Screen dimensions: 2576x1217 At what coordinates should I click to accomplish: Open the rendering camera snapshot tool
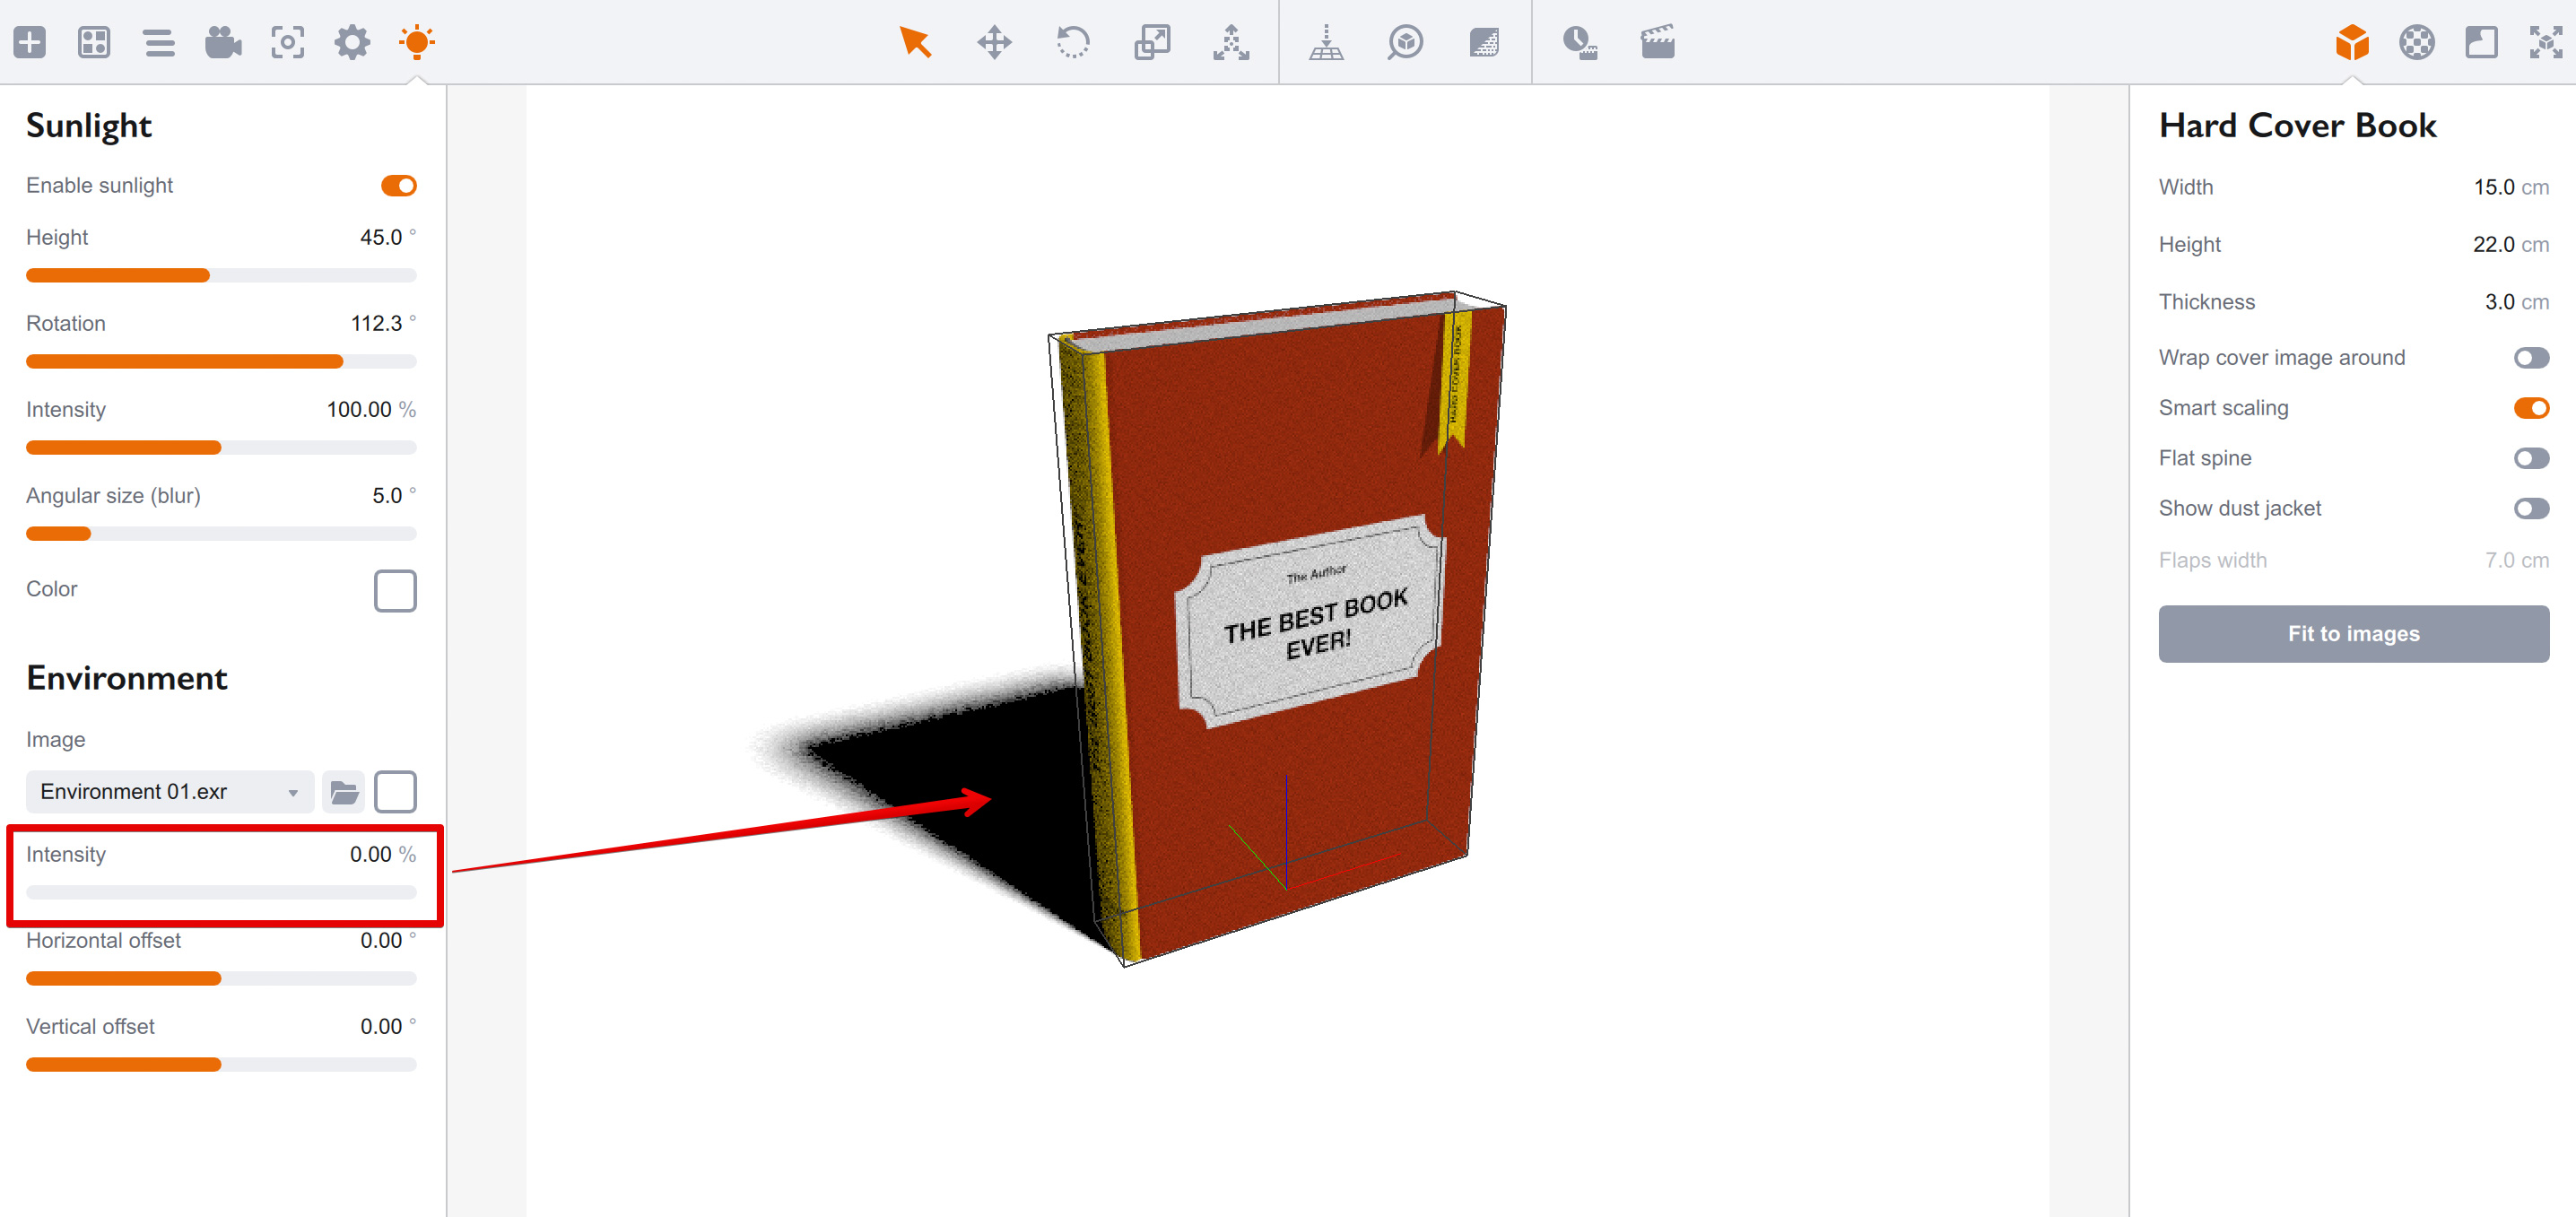287,43
